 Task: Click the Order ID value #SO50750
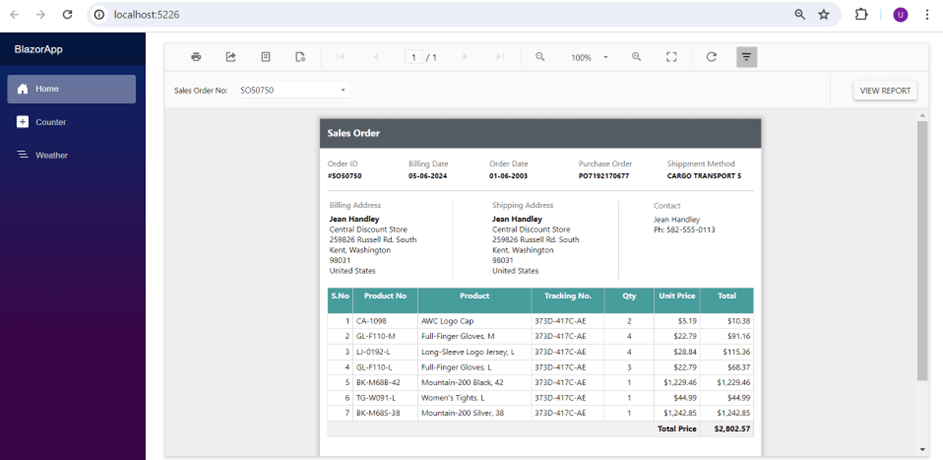click(345, 176)
